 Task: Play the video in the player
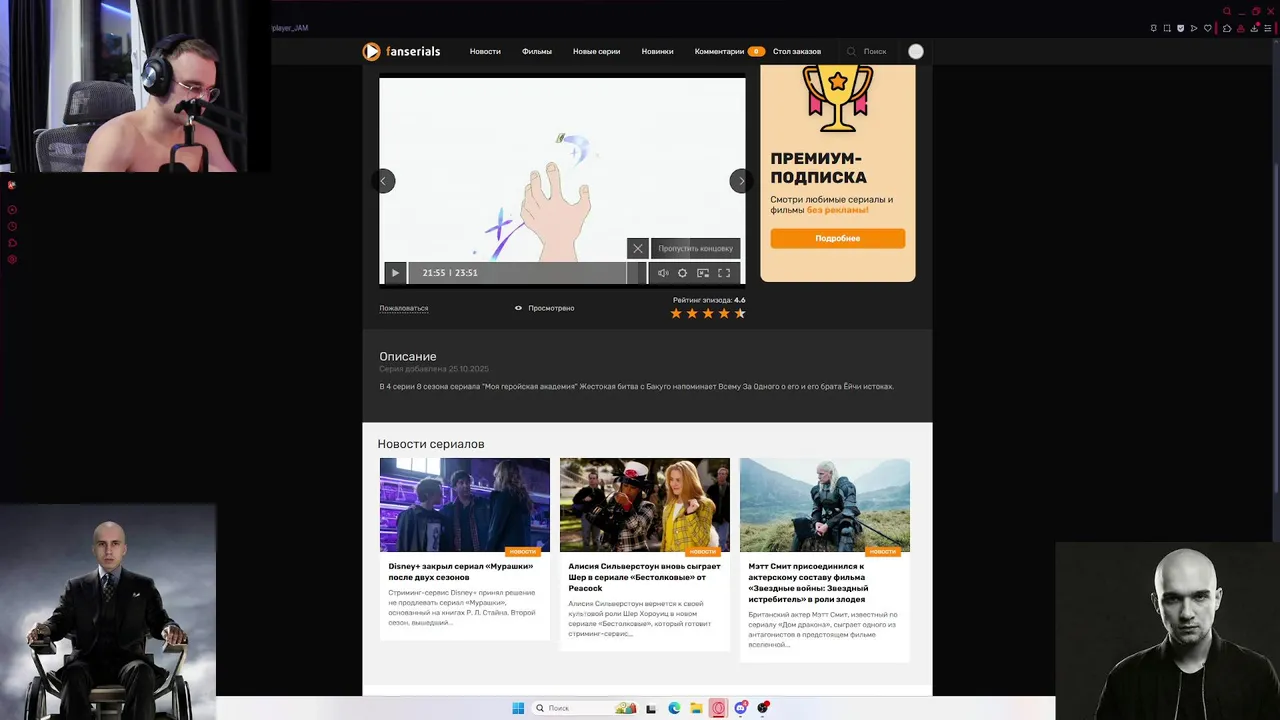[395, 273]
